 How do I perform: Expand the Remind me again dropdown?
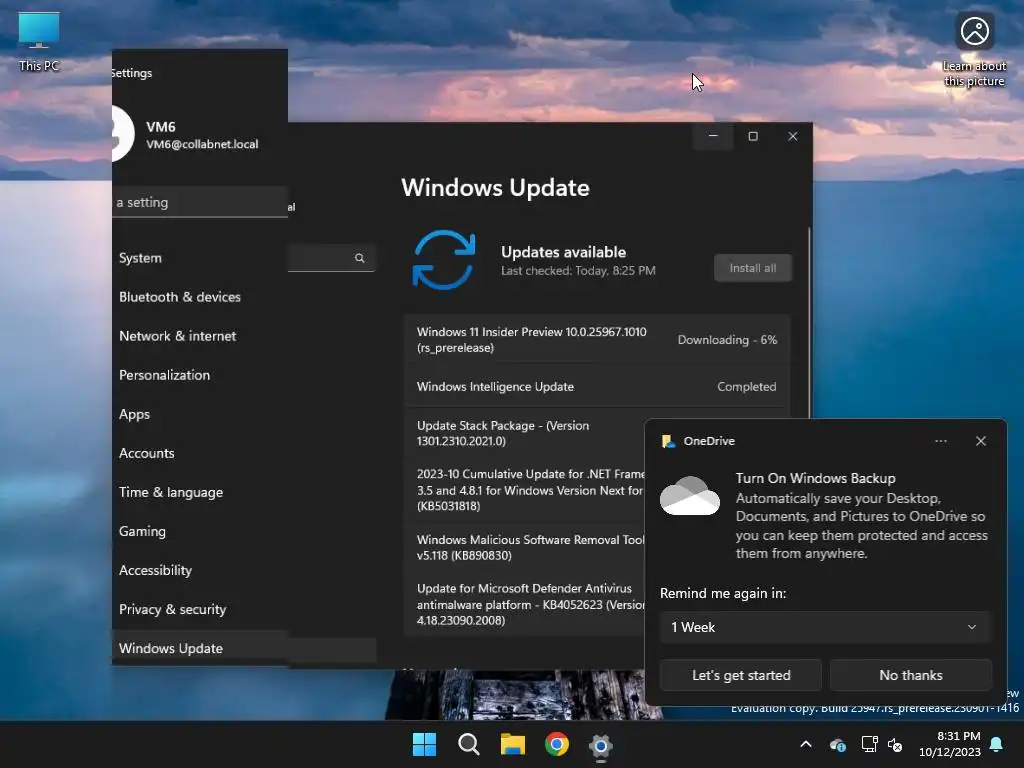[x=825, y=627]
